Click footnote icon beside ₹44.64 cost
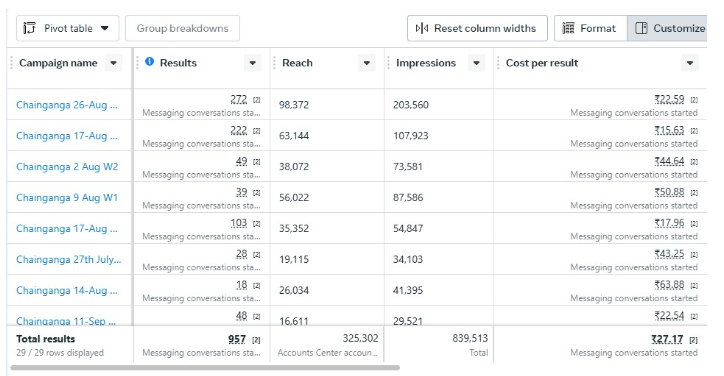The width and height of the screenshot is (724, 376). click(694, 162)
